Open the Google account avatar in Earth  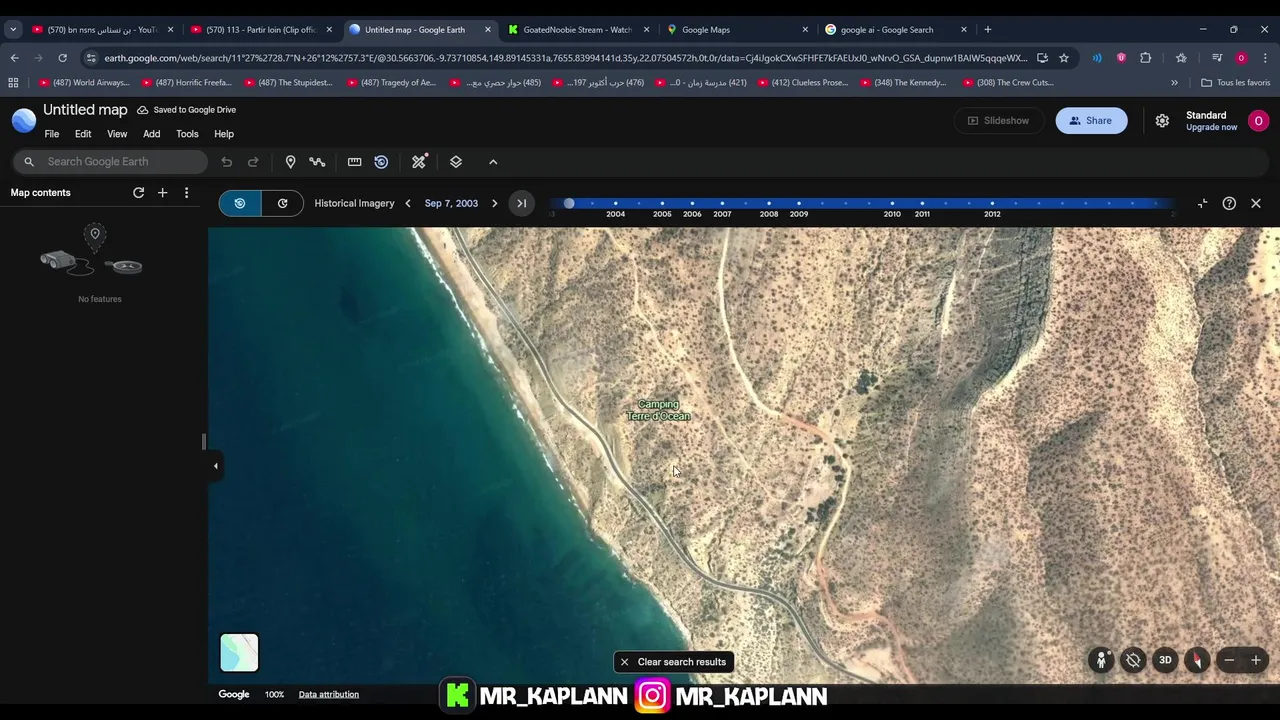pos(1258,121)
